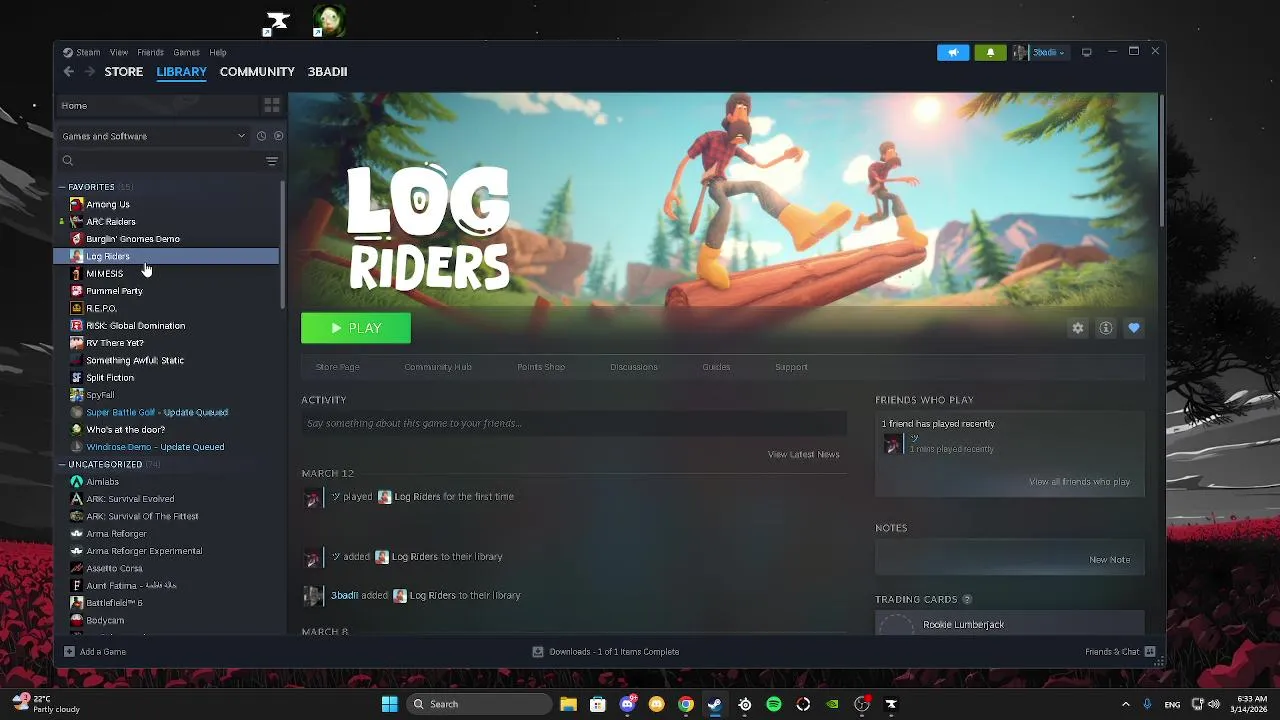Open Steam from the Windows taskbar

coord(715,704)
